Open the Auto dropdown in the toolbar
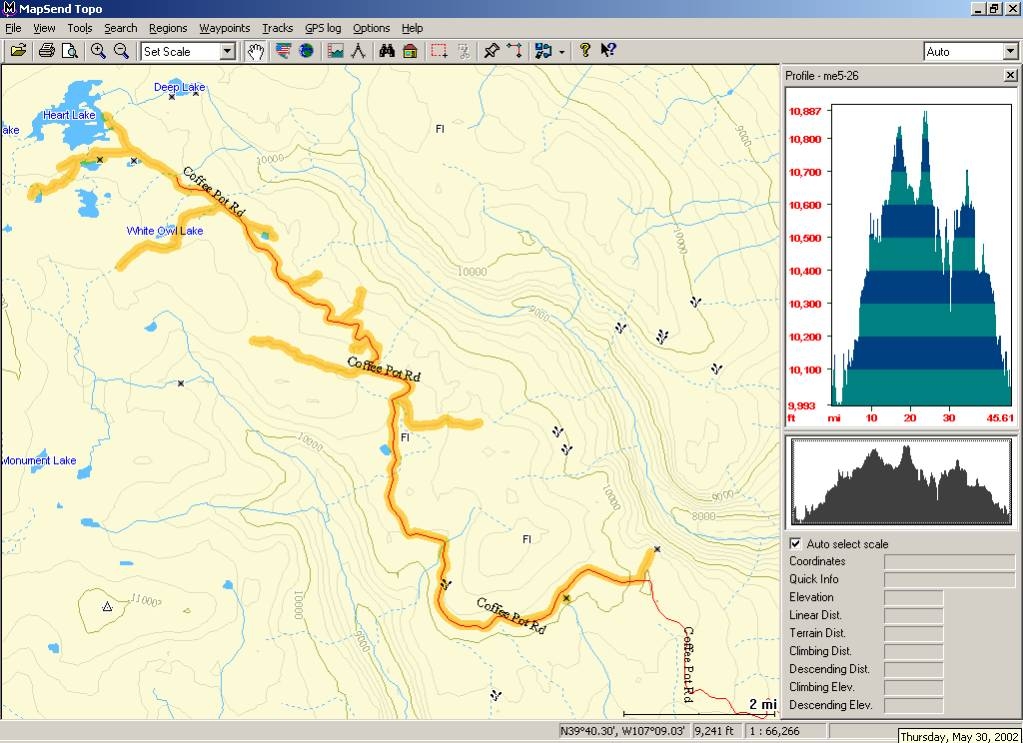Viewport: 1023px width, 743px height. point(1010,52)
